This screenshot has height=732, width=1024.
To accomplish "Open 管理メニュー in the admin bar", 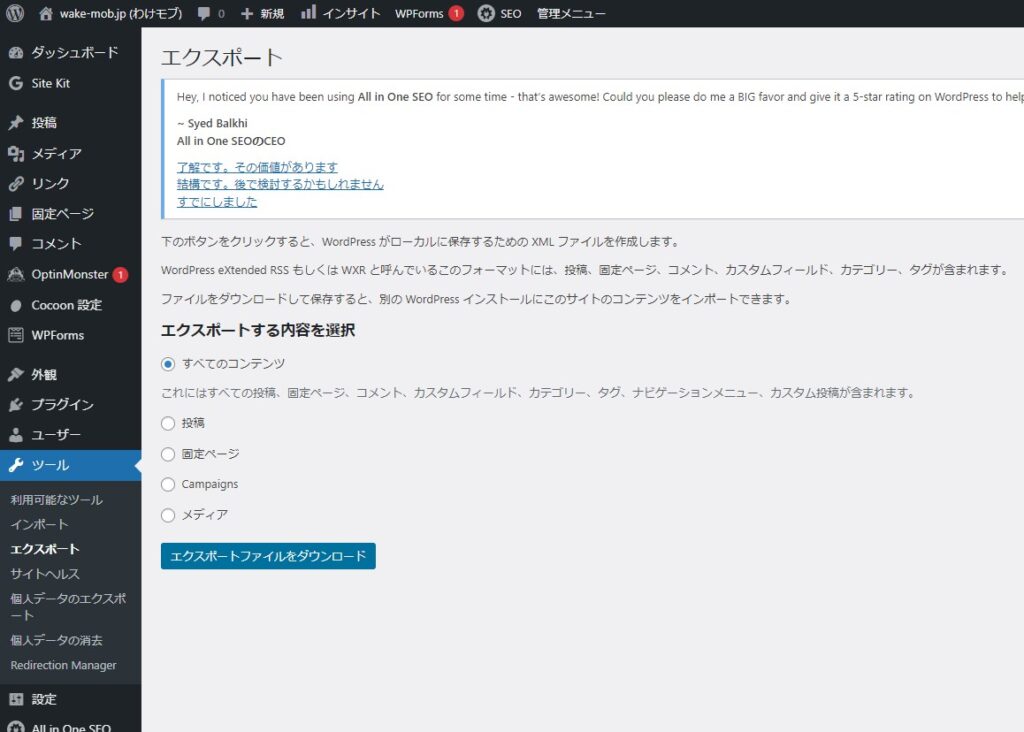I will (571, 14).
